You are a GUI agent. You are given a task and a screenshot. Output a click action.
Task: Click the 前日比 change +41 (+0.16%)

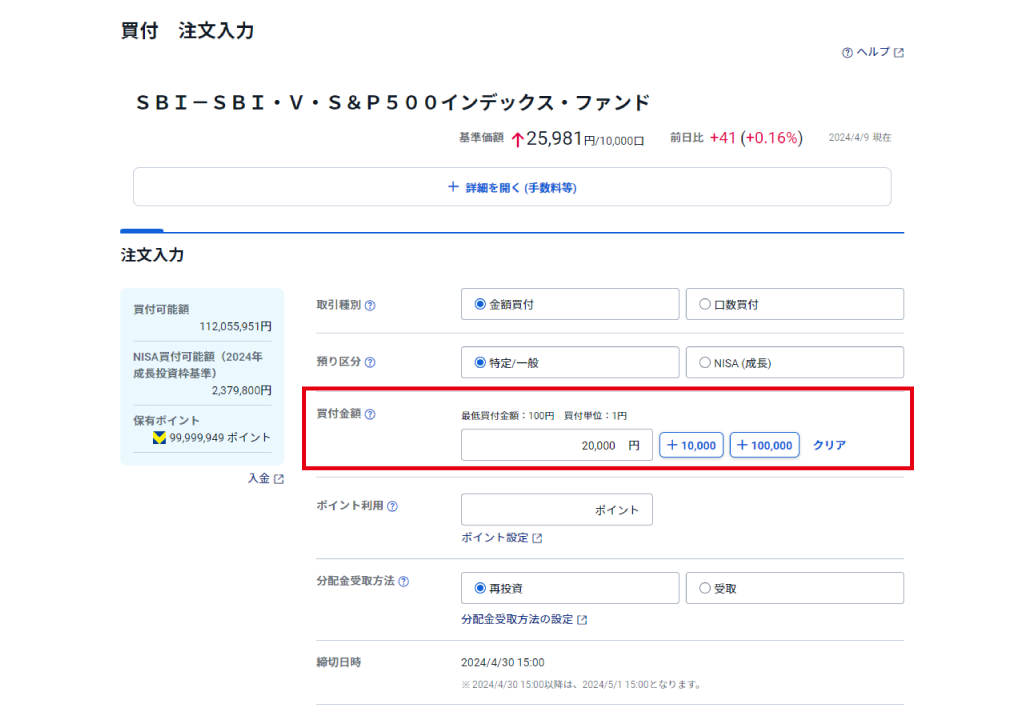pyautogui.click(x=756, y=138)
